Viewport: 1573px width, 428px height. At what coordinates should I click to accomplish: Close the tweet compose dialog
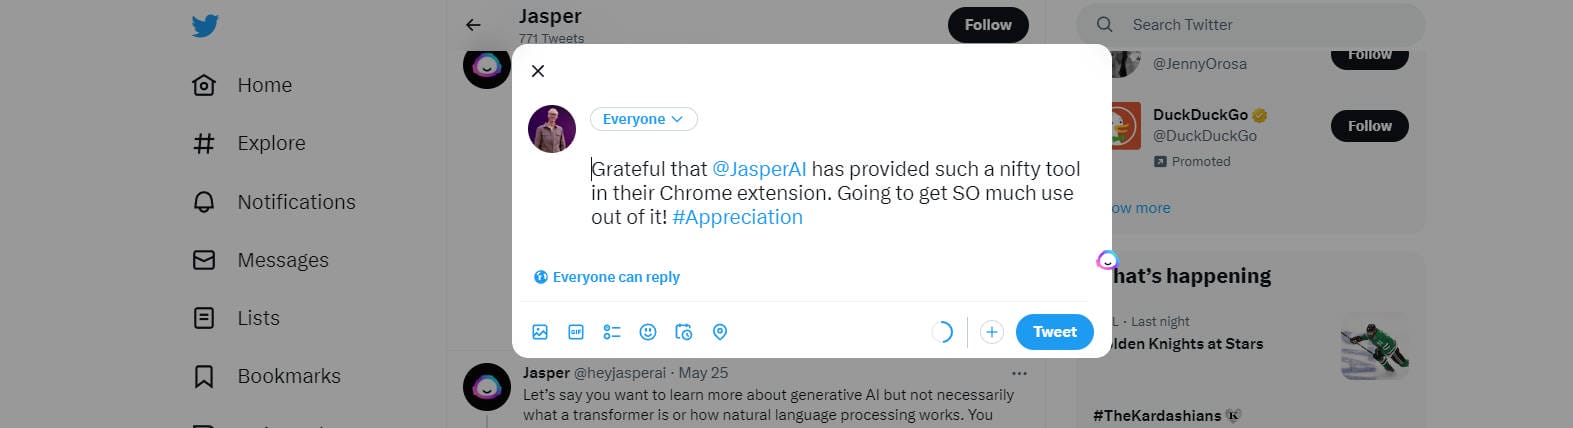click(538, 71)
